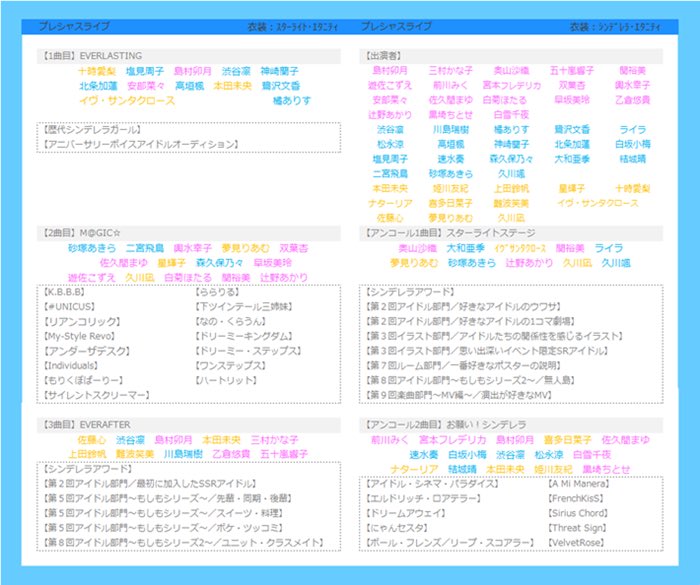This screenshot has height=585, width=700.
Task: Click 【アンコール1曲目】スターライトステージ header
Action: pyautogui.click(x=511, y=233)
